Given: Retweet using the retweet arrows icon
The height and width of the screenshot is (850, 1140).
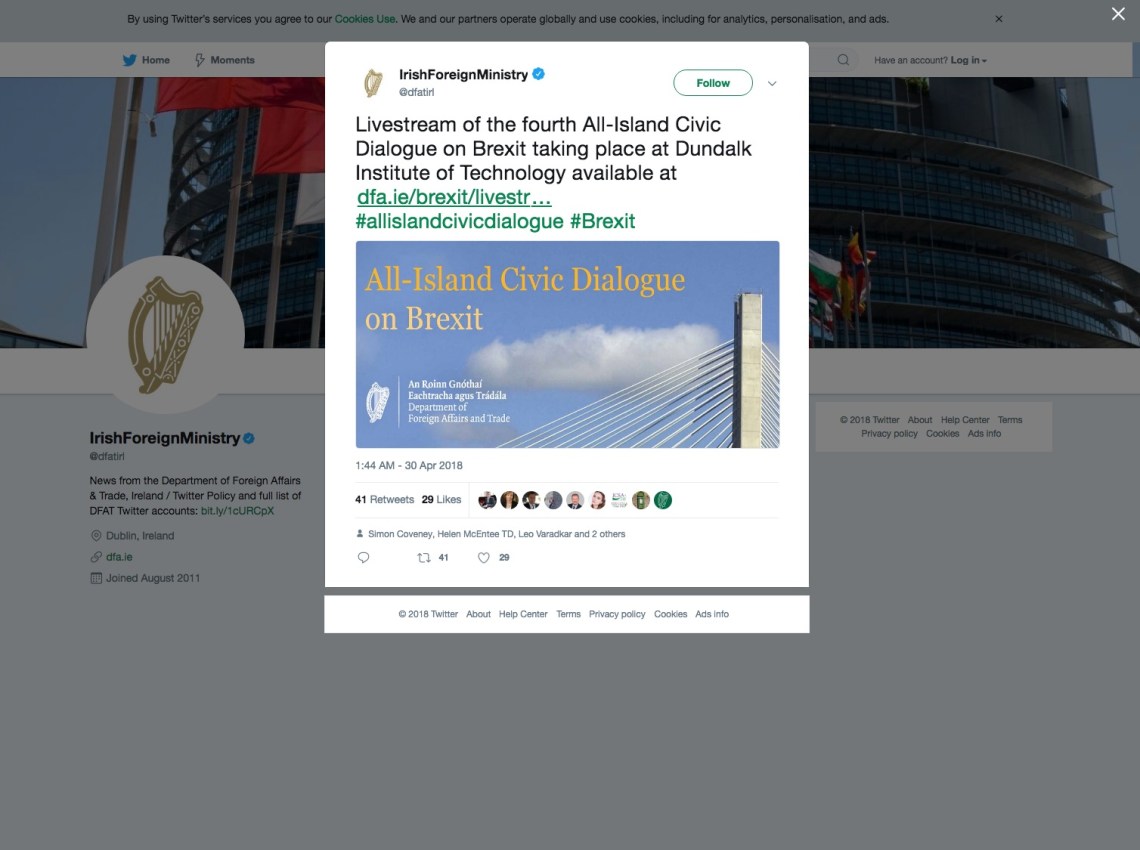Looking at the screenshot, I should (x=423, y=558).
